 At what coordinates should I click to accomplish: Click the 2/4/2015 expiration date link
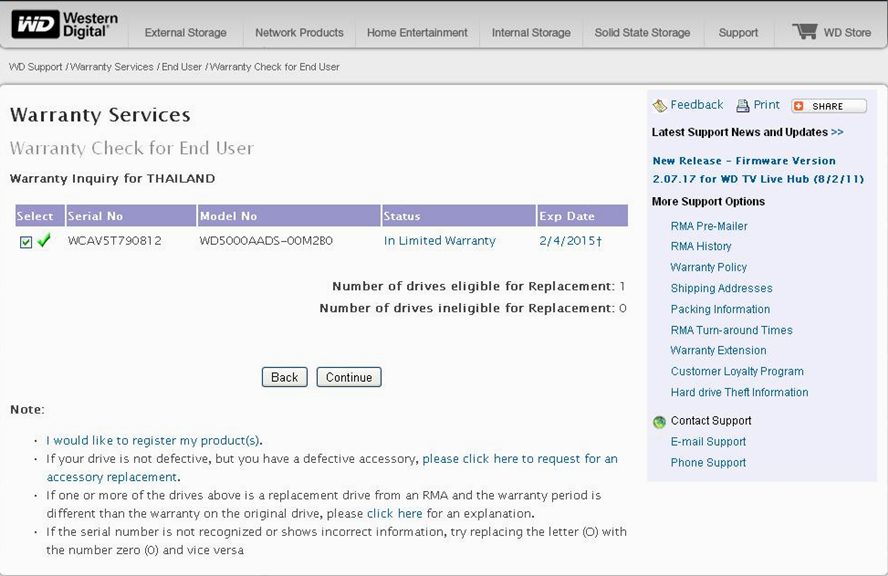pyautogui.click(x=569, y=241)
